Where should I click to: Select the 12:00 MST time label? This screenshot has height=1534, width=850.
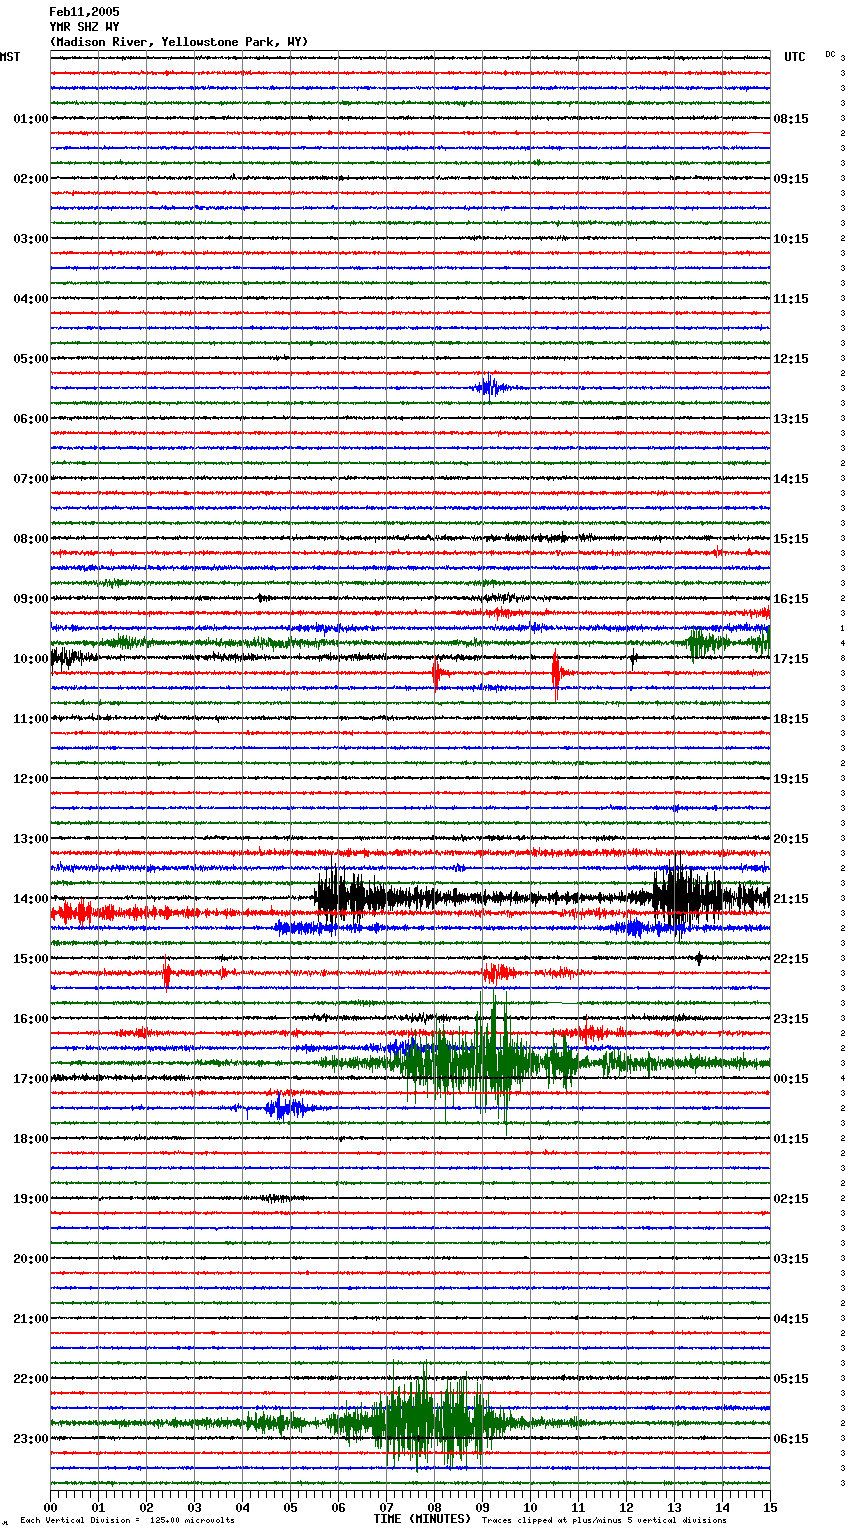pos(31,779)
